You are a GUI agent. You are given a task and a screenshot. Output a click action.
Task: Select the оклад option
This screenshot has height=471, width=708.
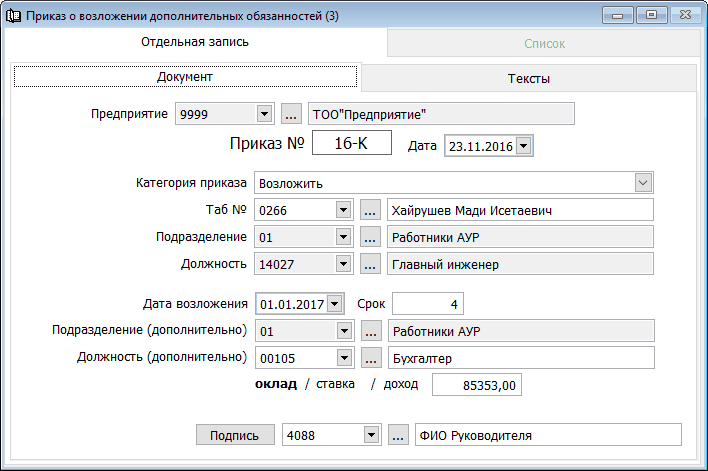(x=276, y=384)
